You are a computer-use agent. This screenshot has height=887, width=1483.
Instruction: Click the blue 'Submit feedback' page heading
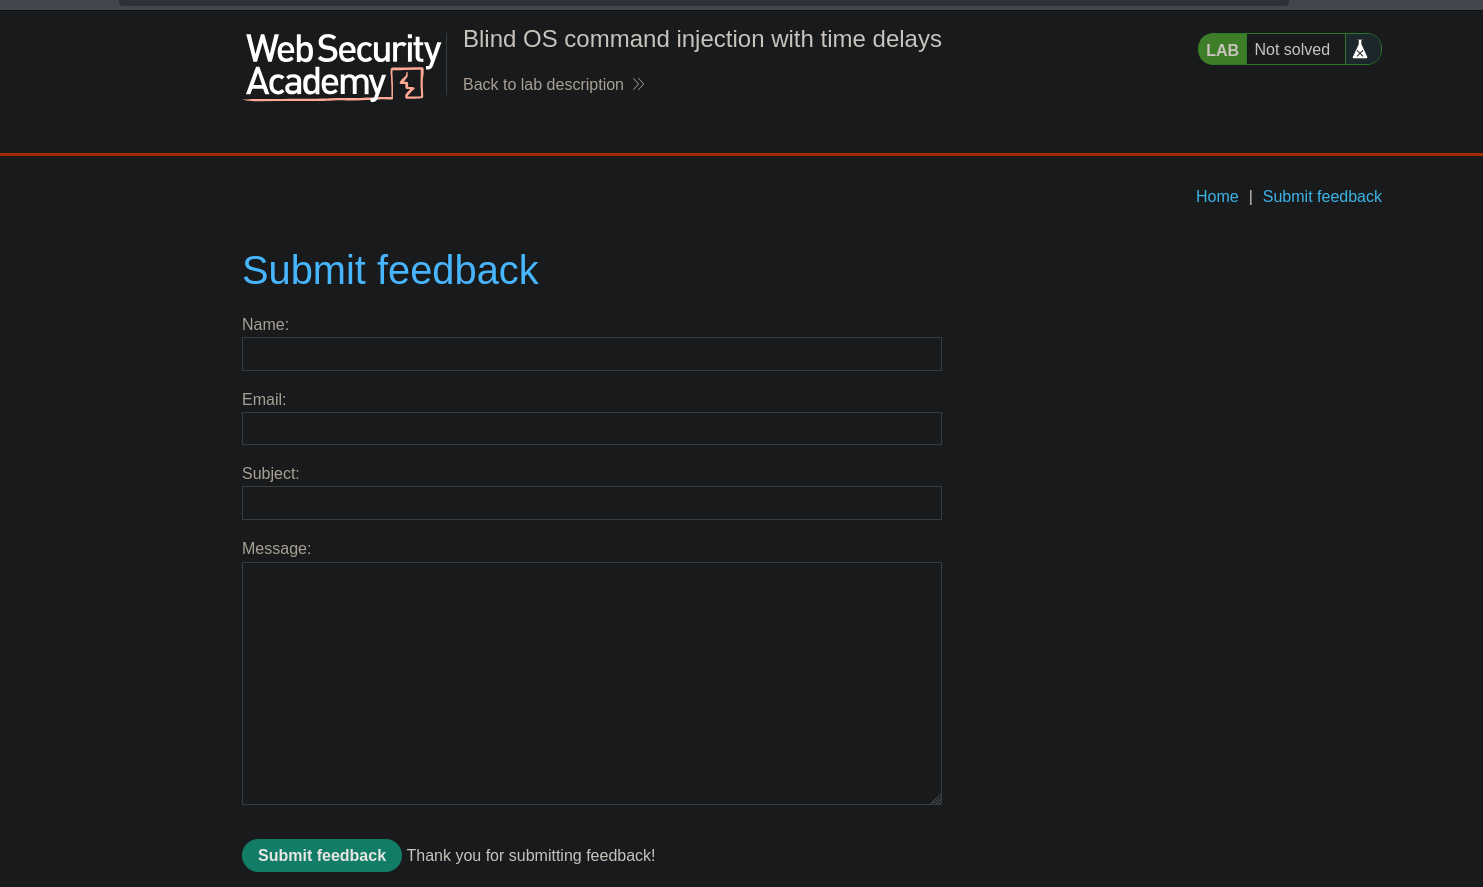pos(390,270)
